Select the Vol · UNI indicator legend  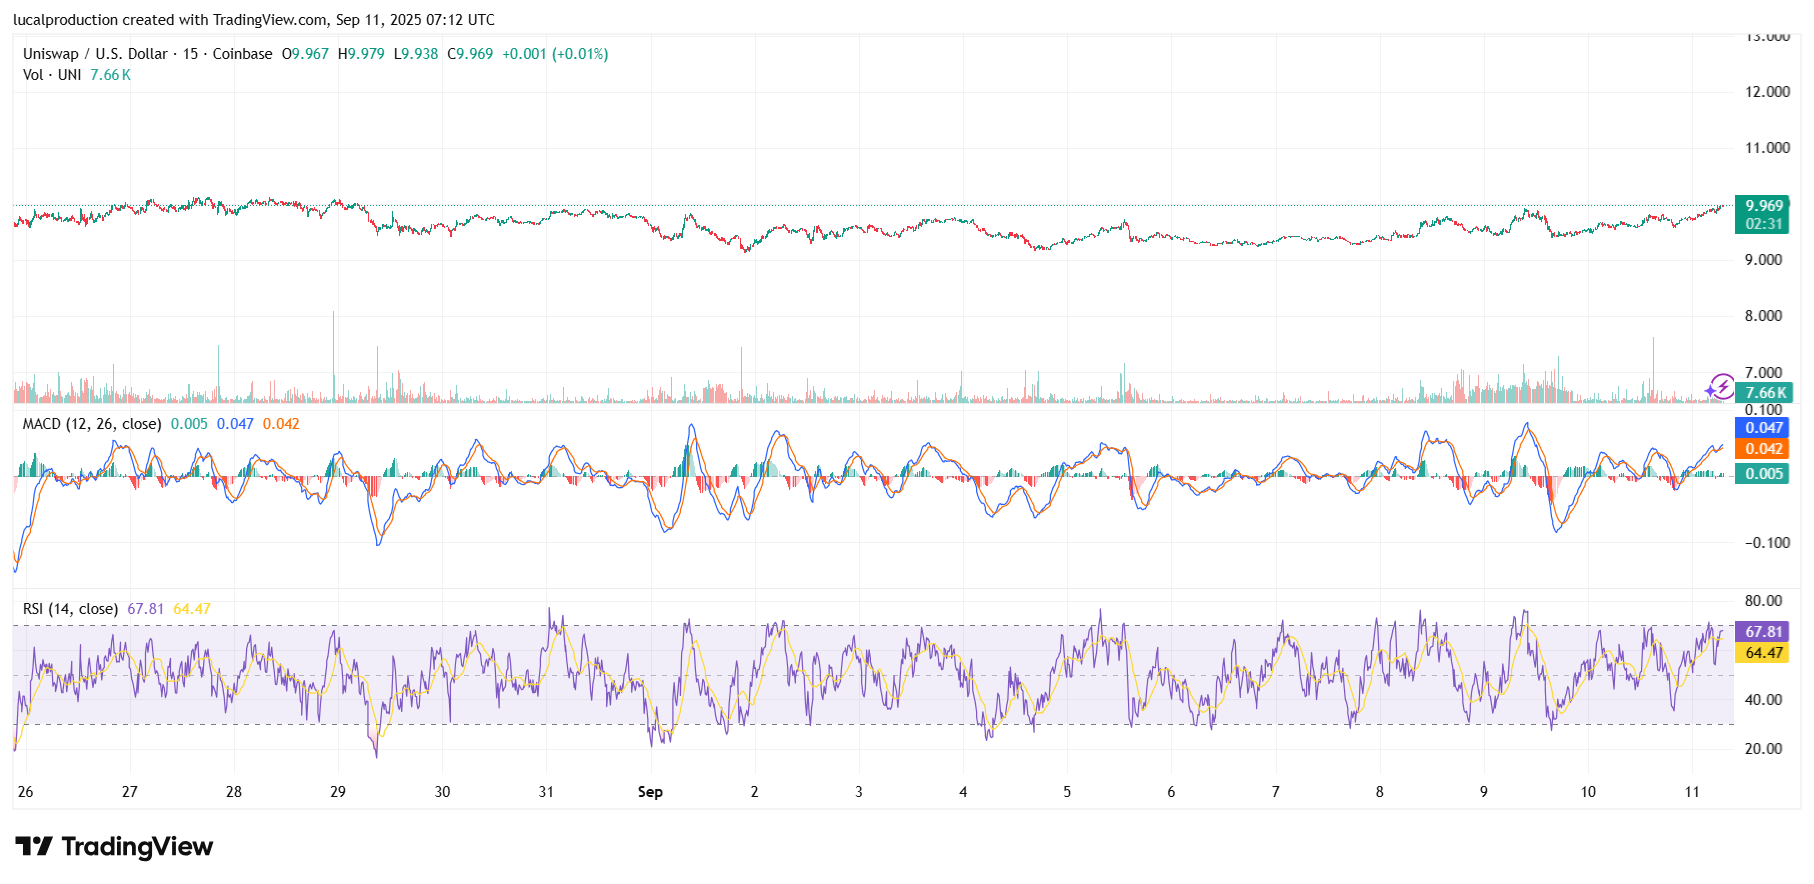click(x=52, y=75)
